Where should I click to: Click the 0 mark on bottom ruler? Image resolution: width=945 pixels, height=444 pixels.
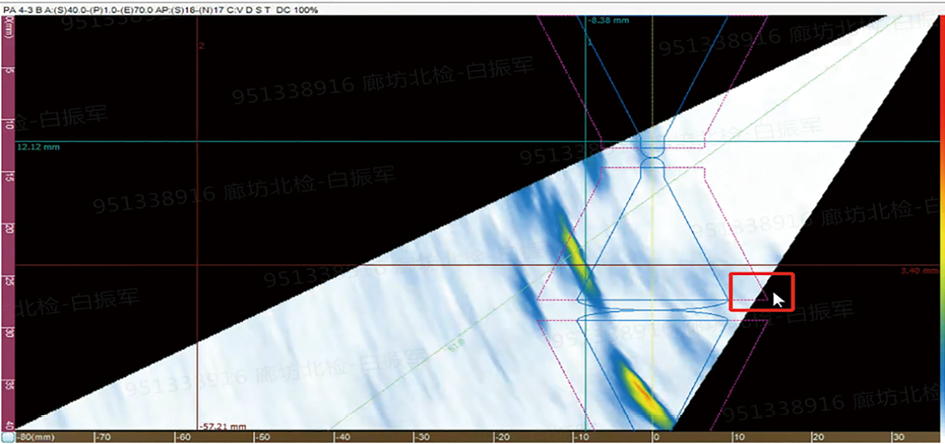click(655, 438)
